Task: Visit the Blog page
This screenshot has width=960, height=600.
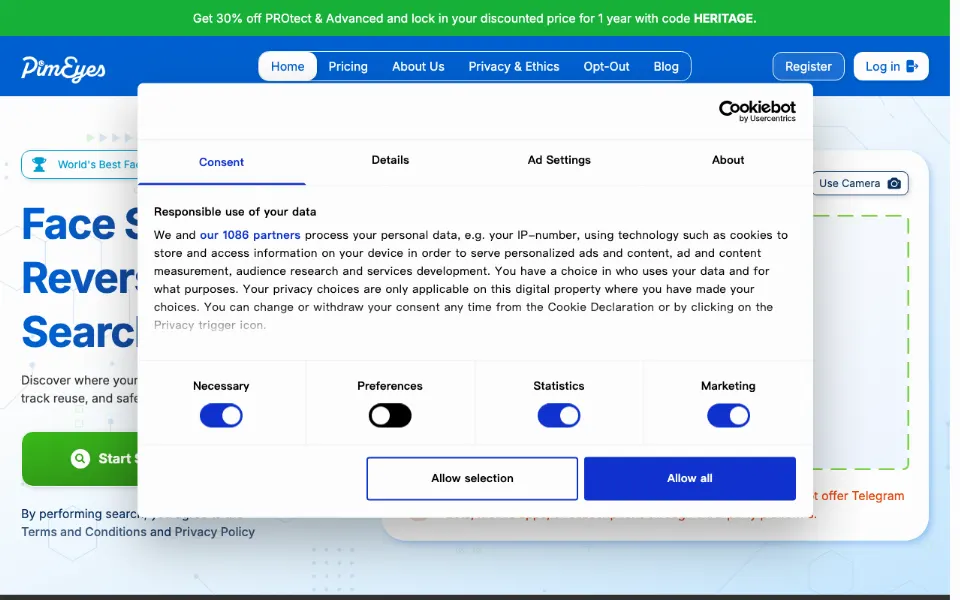Action: click(666, 66)
